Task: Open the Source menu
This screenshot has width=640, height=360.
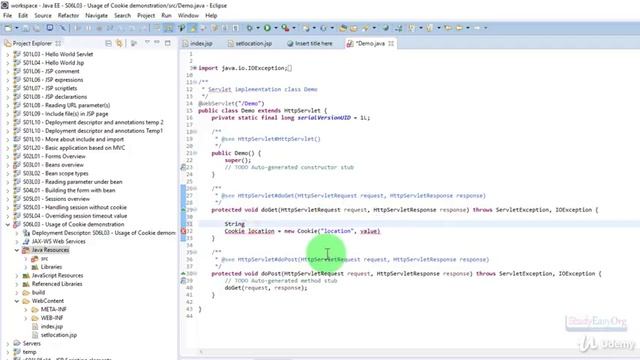Action: pyautogui.click(x=43, y=16)
